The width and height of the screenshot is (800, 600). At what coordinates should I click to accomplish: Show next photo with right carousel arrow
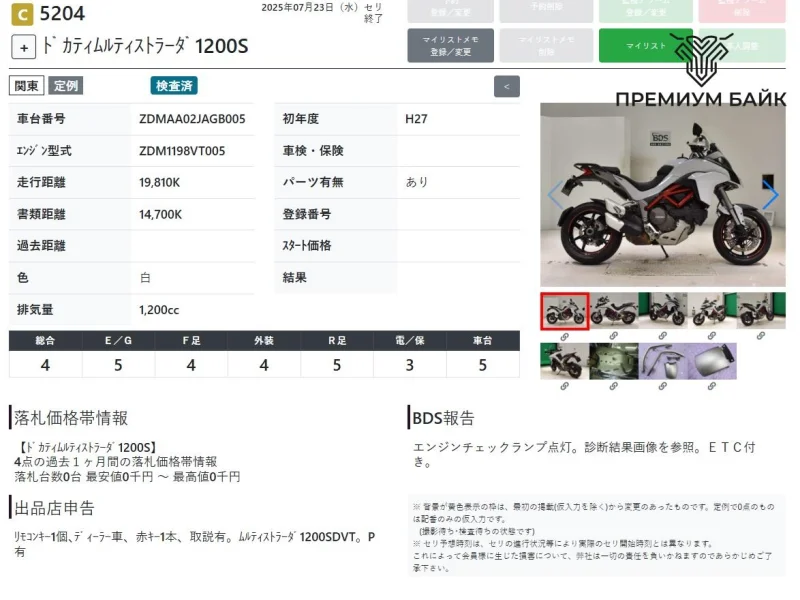pyautogui.click(x=770, y=195)
